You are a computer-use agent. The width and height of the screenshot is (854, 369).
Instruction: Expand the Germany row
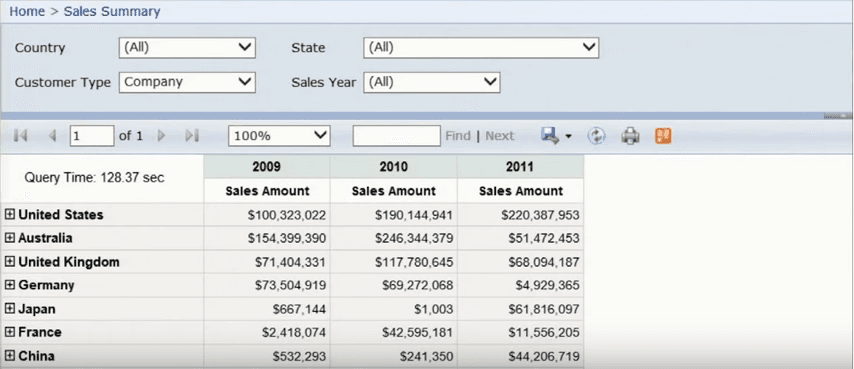click(9, 285)
